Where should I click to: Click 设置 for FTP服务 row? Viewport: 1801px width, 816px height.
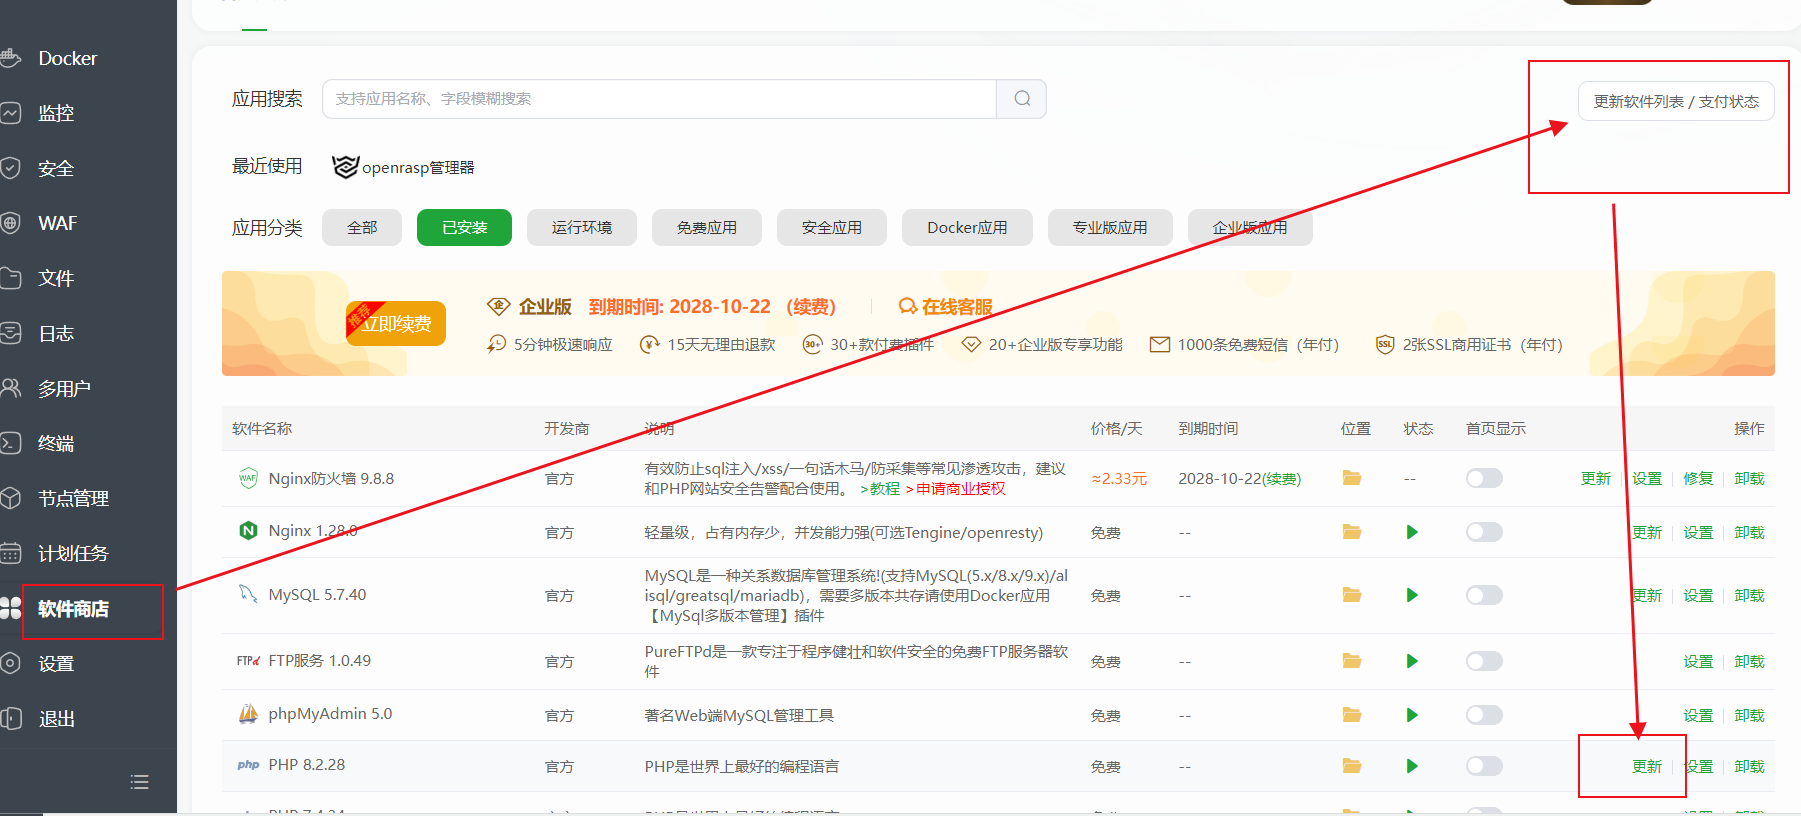pos(1698,661)
